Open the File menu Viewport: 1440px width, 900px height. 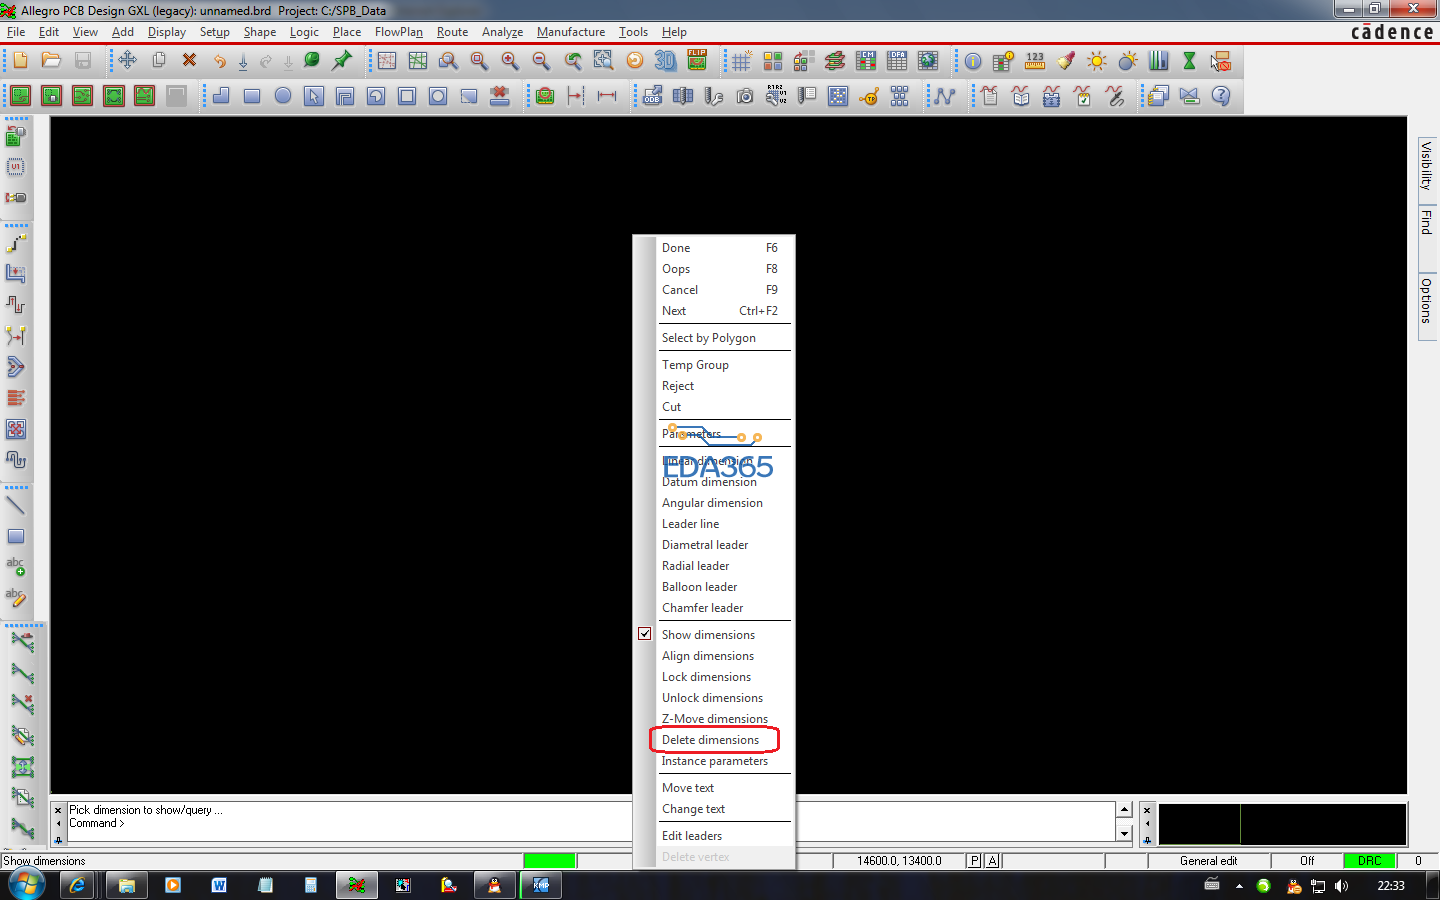pyautogui.click(x=16, y=32)
